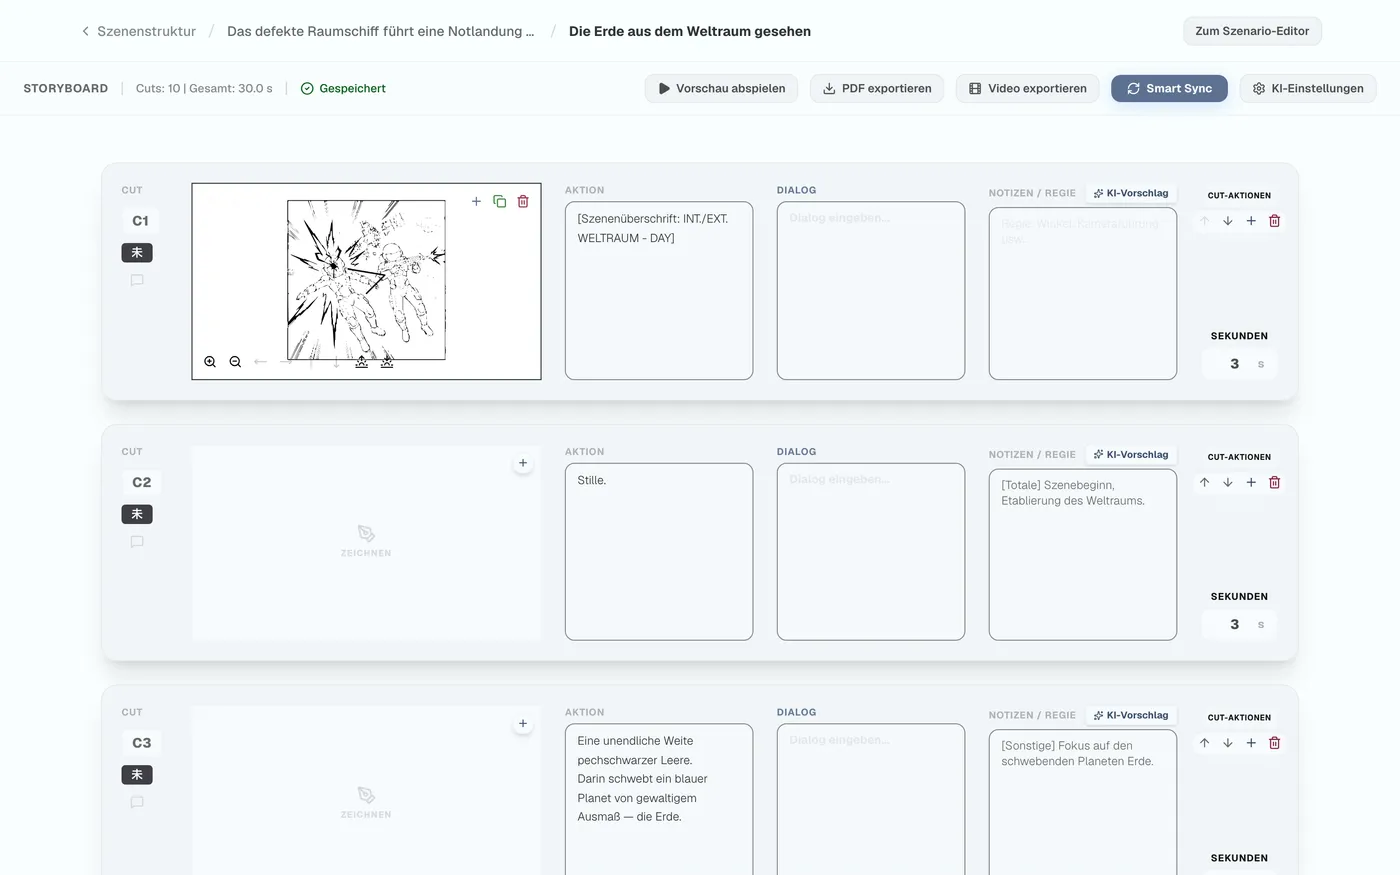Export storyboard as PDF
Viewport: 1400px width, 875px height.
pyautogui.click(x=877, y=88)
